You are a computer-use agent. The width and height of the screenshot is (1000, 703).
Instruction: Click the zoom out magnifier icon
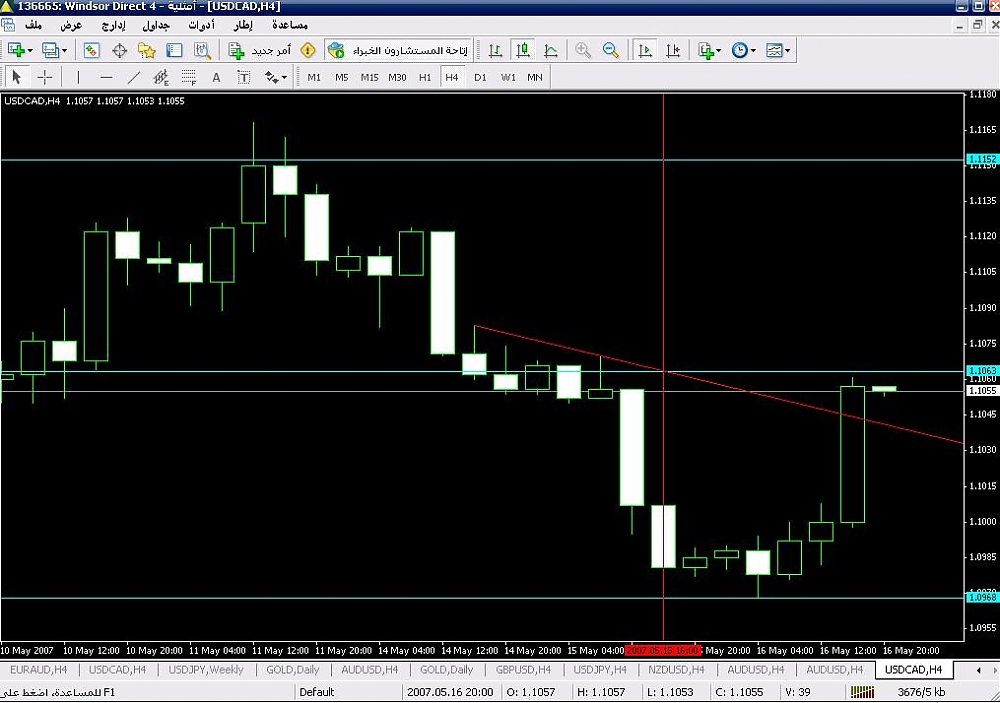(610, 50)
